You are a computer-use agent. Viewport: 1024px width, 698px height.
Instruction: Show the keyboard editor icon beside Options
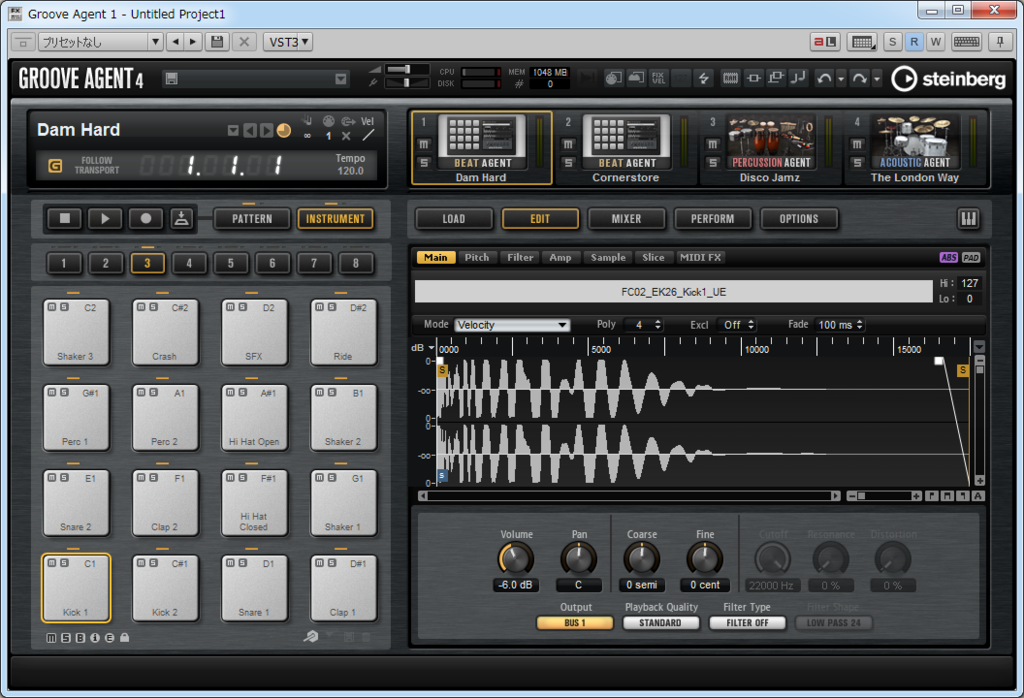pyautogui.click(x=968, y=219)
